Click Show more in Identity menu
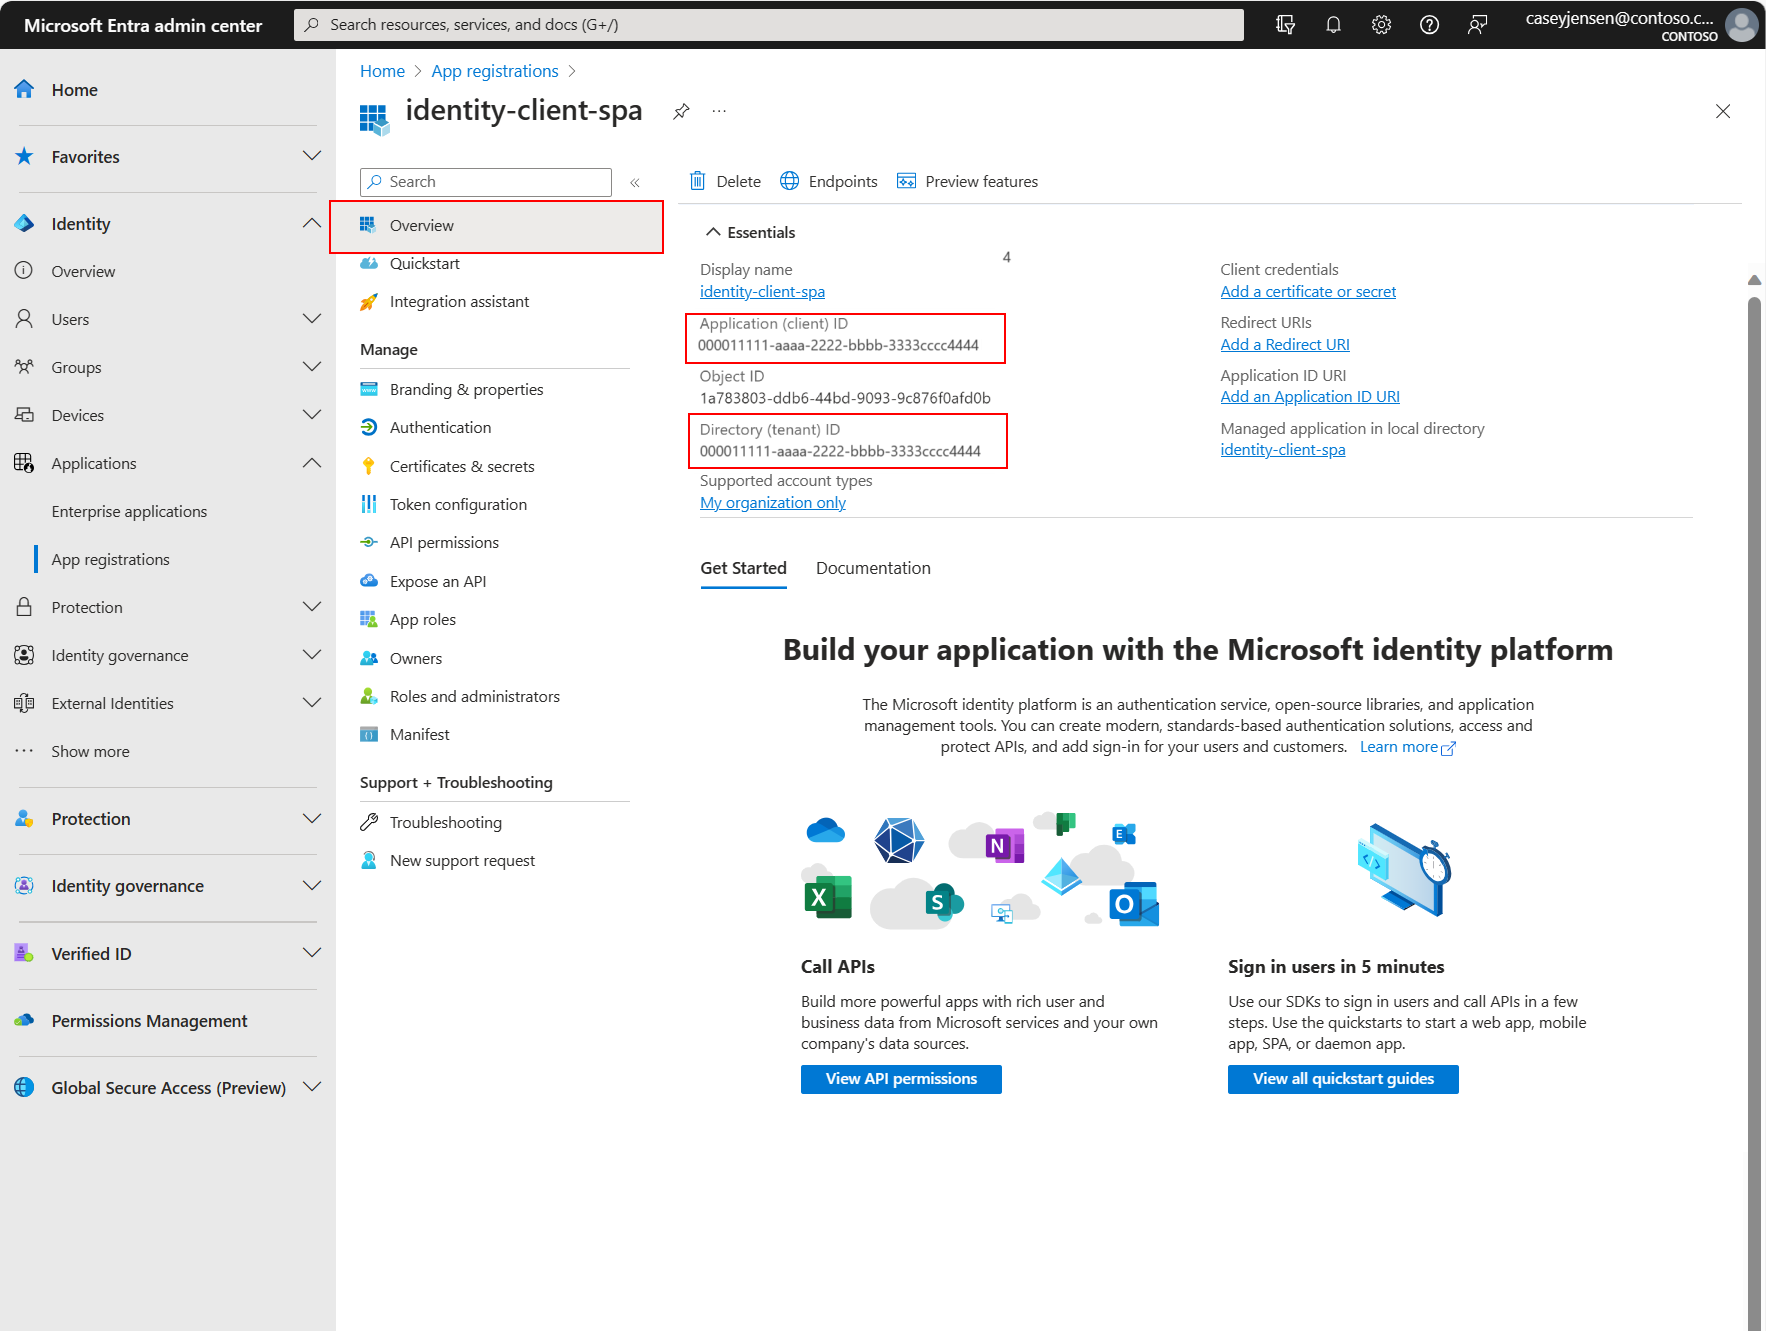Viewport: 1766px width, 1331px height. [x=90, y=751]
